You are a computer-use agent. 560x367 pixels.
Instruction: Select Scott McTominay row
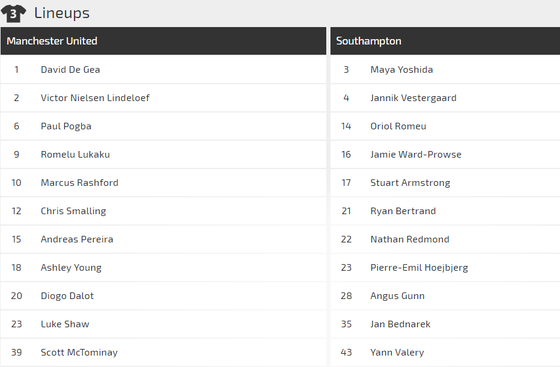[x=163, y=352]
